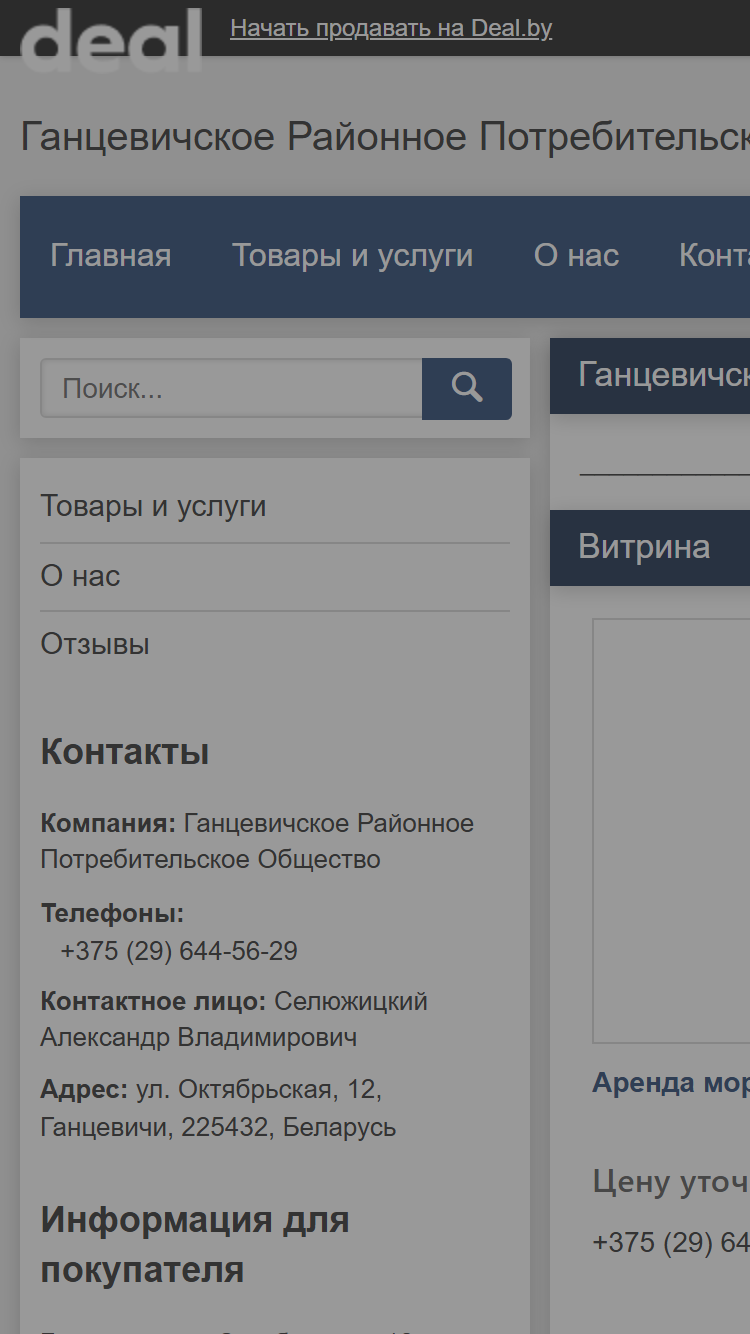Click the 'Информация для покупателя' heading
750x1334 pixels.
pos(195,1245)
